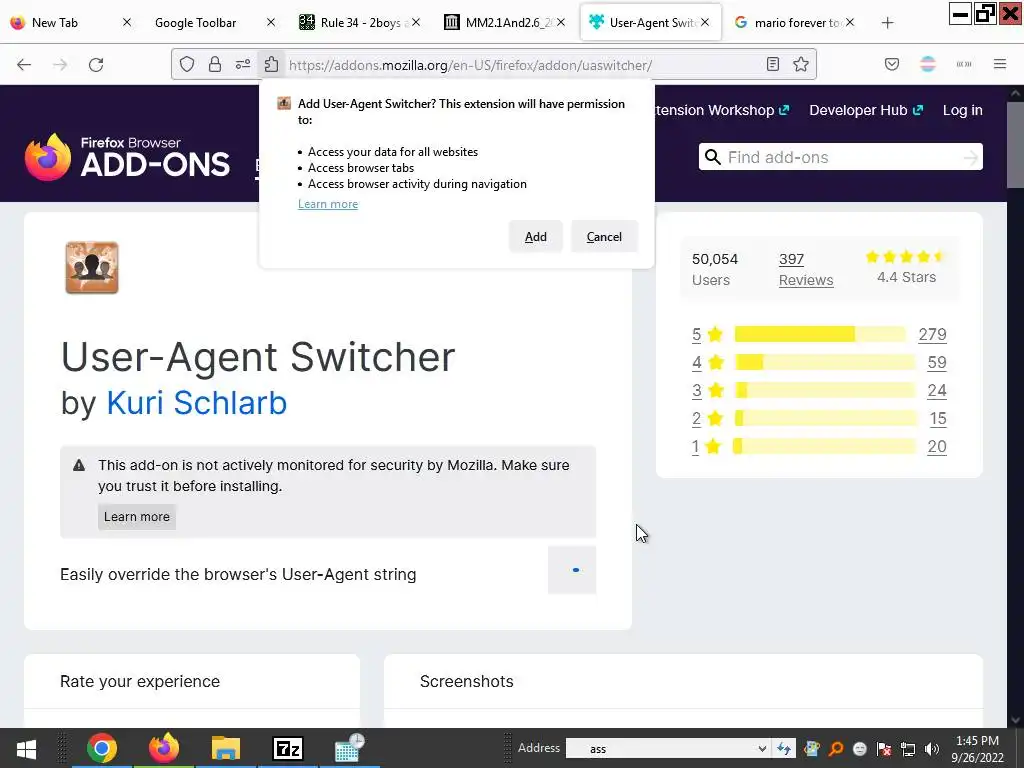Select the User-Agent Switcher tab
Viewport: 1024px width, 768px height.
[x=651, y=23]
